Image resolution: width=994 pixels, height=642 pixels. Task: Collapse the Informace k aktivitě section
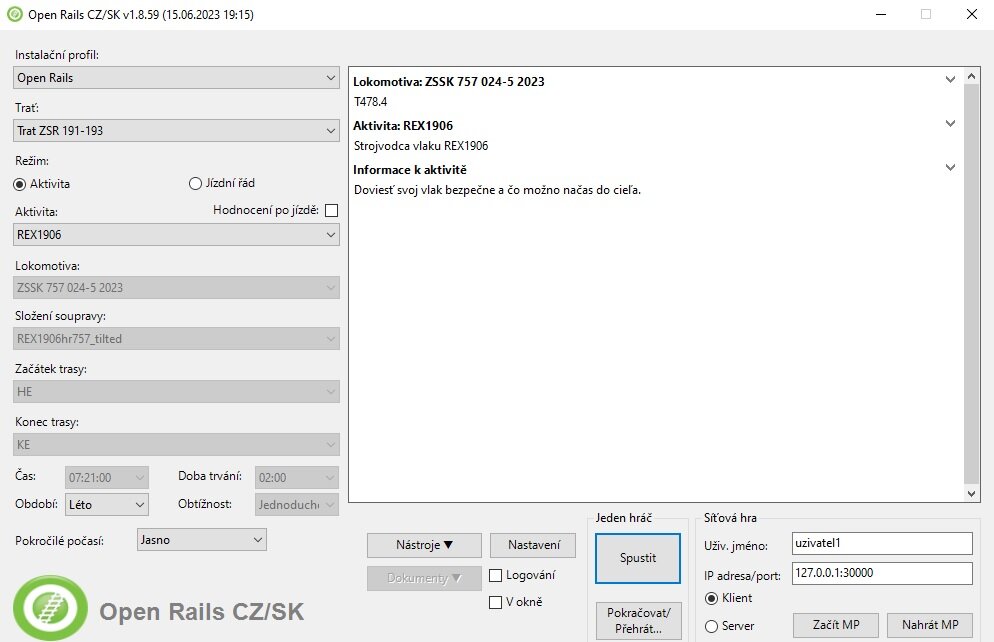coord(950,168)
